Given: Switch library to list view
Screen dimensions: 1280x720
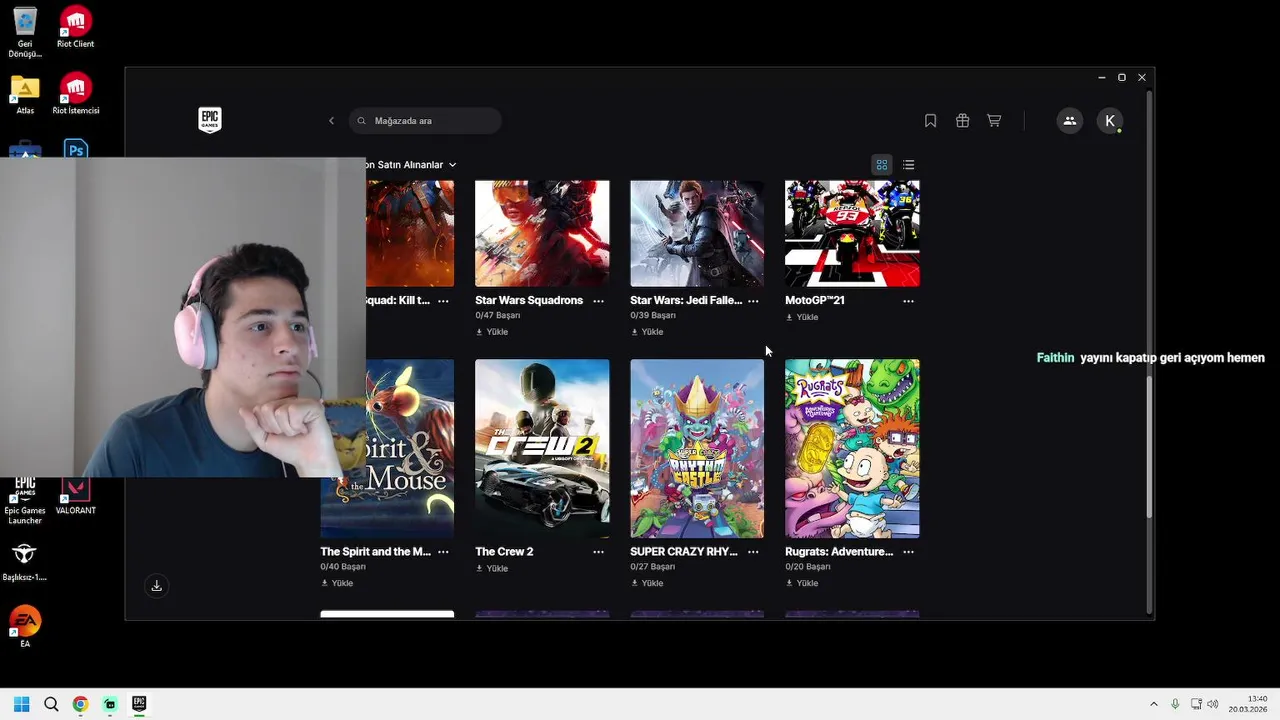Looking at the screenshot, I should tap(908, 165).
